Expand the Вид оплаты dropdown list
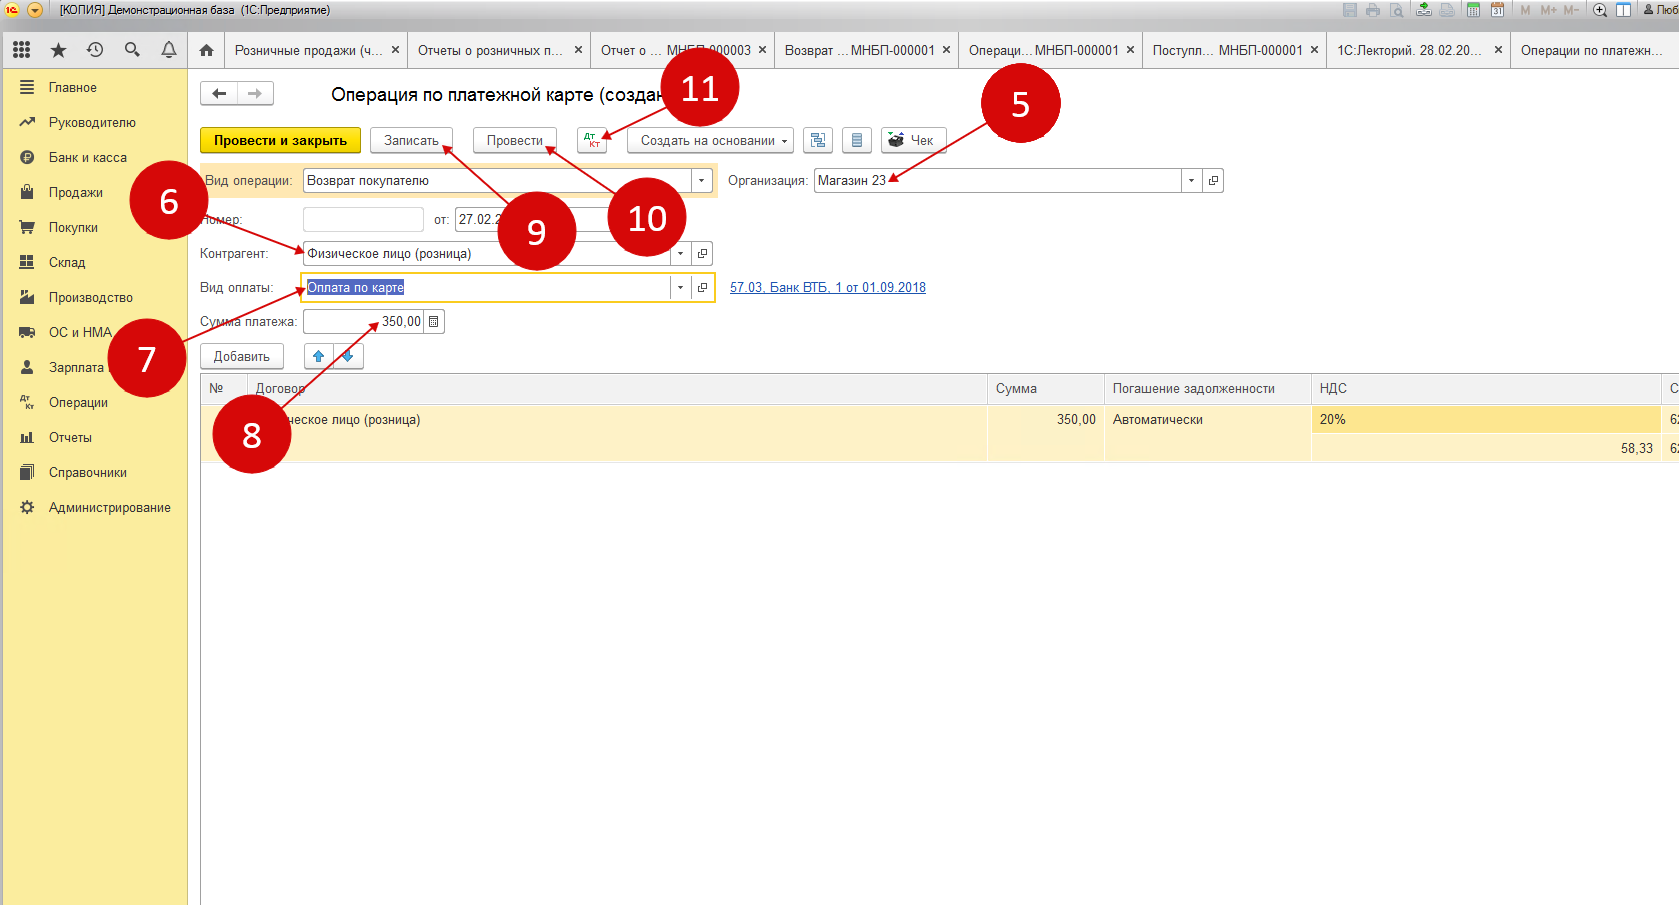1679x905 pixels. [x=680, y=288]
